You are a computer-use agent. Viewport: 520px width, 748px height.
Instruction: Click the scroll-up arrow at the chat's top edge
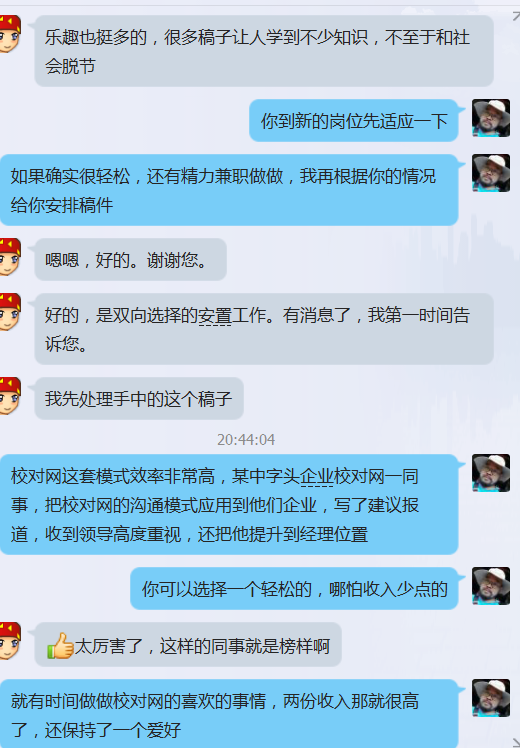point(516,17)
